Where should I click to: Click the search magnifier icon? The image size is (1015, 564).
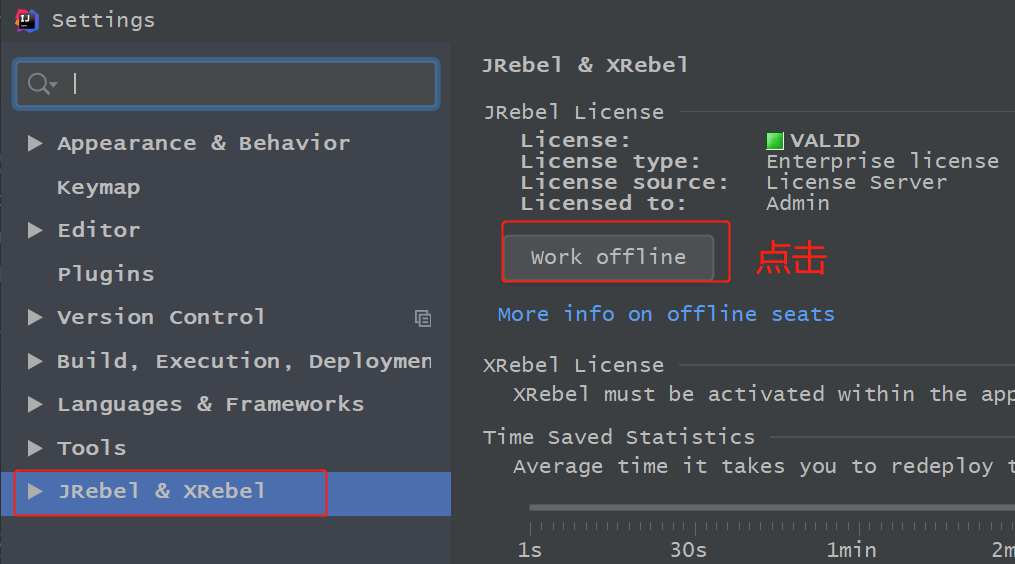coord(40,84)
